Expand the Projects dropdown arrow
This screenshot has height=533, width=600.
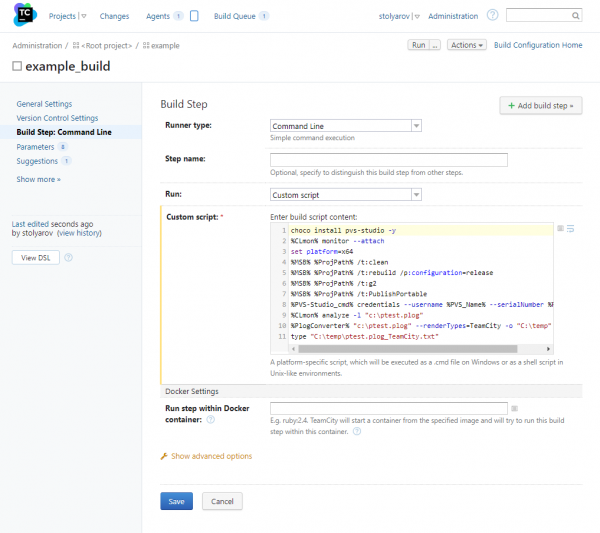[83, 16]
